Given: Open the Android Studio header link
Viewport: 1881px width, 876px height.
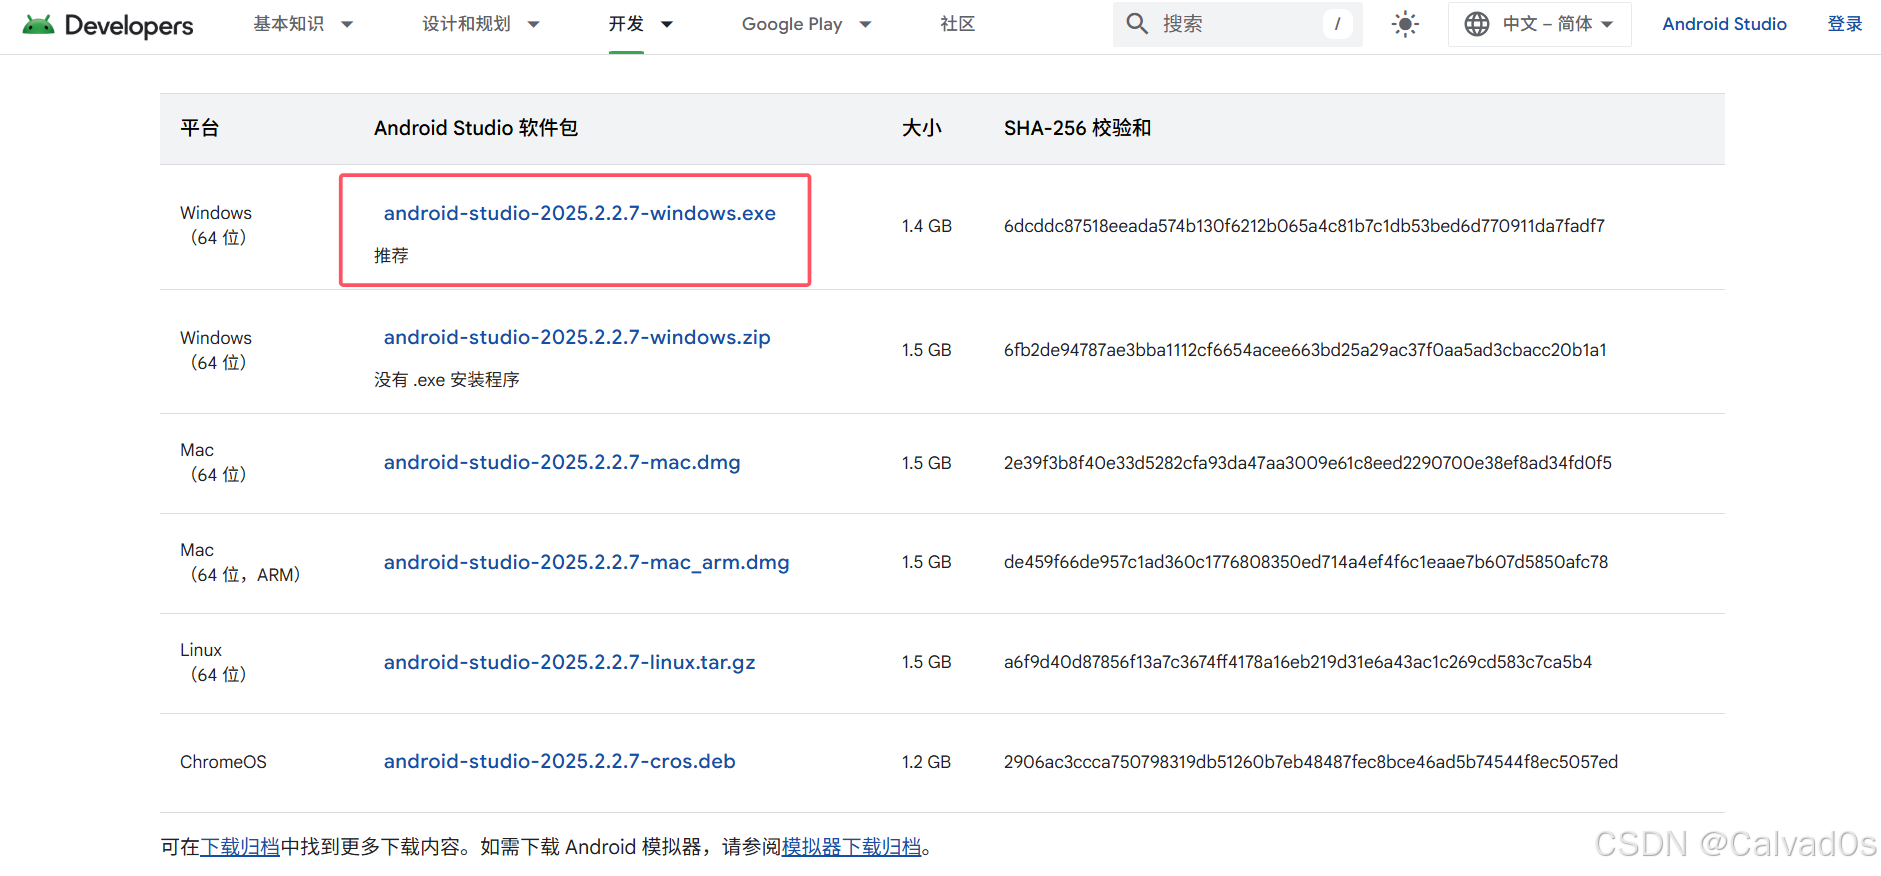Looking at the screenshot, I should [x=1724, y=24].
